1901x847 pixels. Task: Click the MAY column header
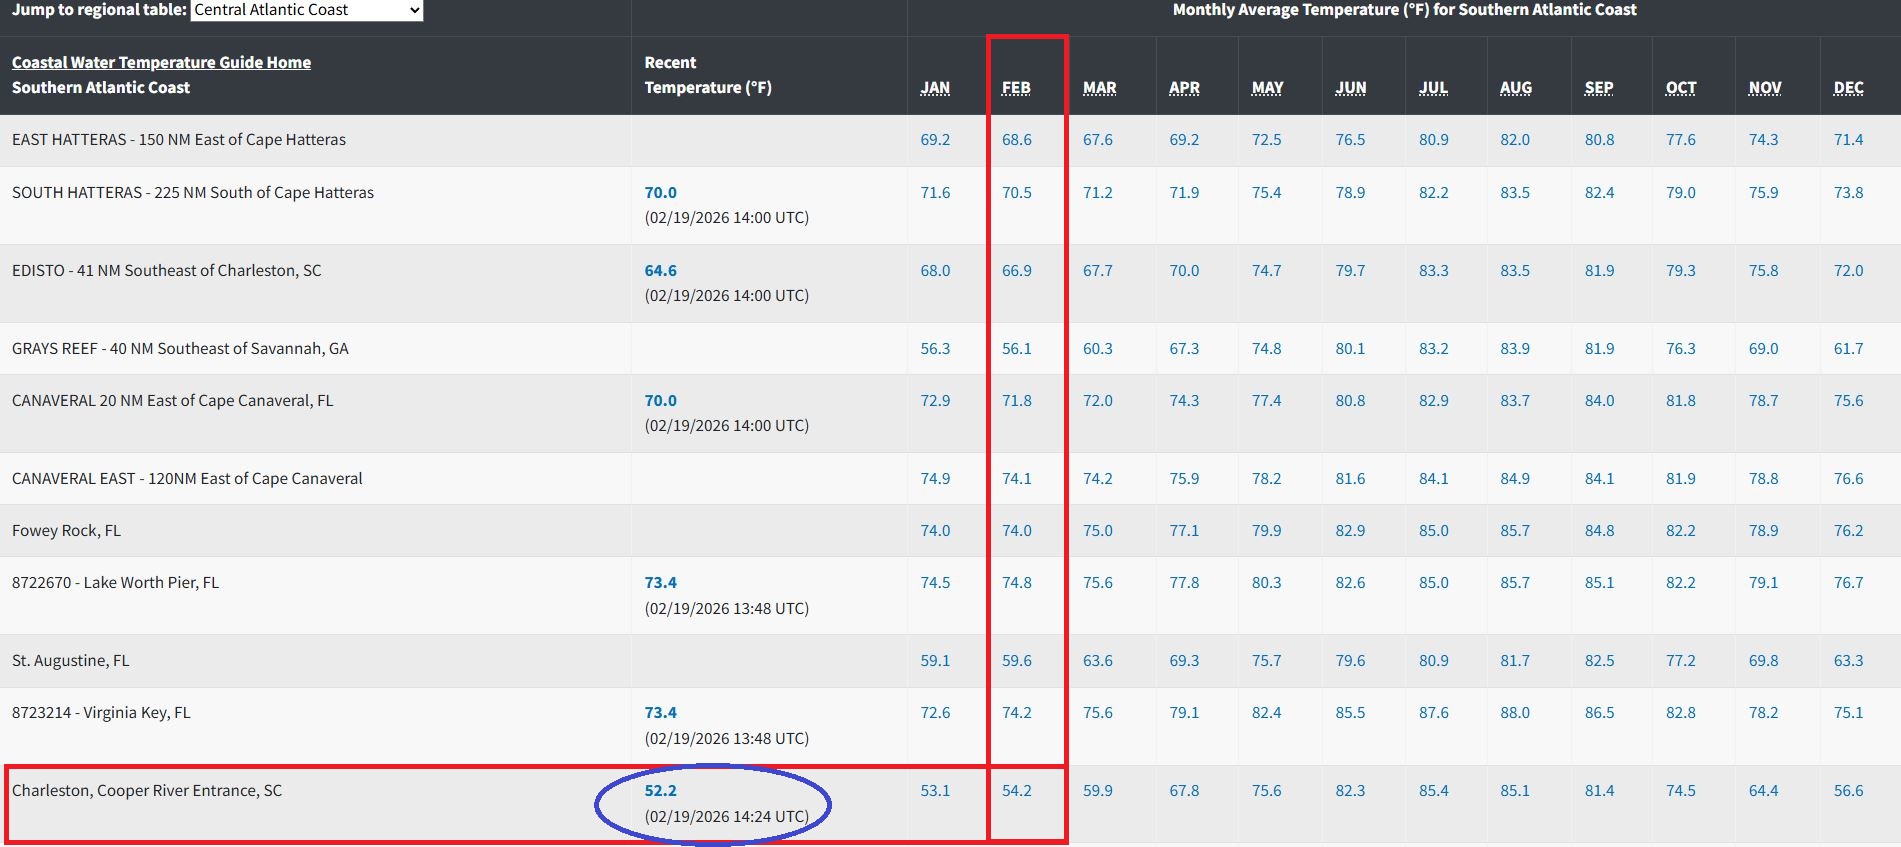pos(1267,88)
